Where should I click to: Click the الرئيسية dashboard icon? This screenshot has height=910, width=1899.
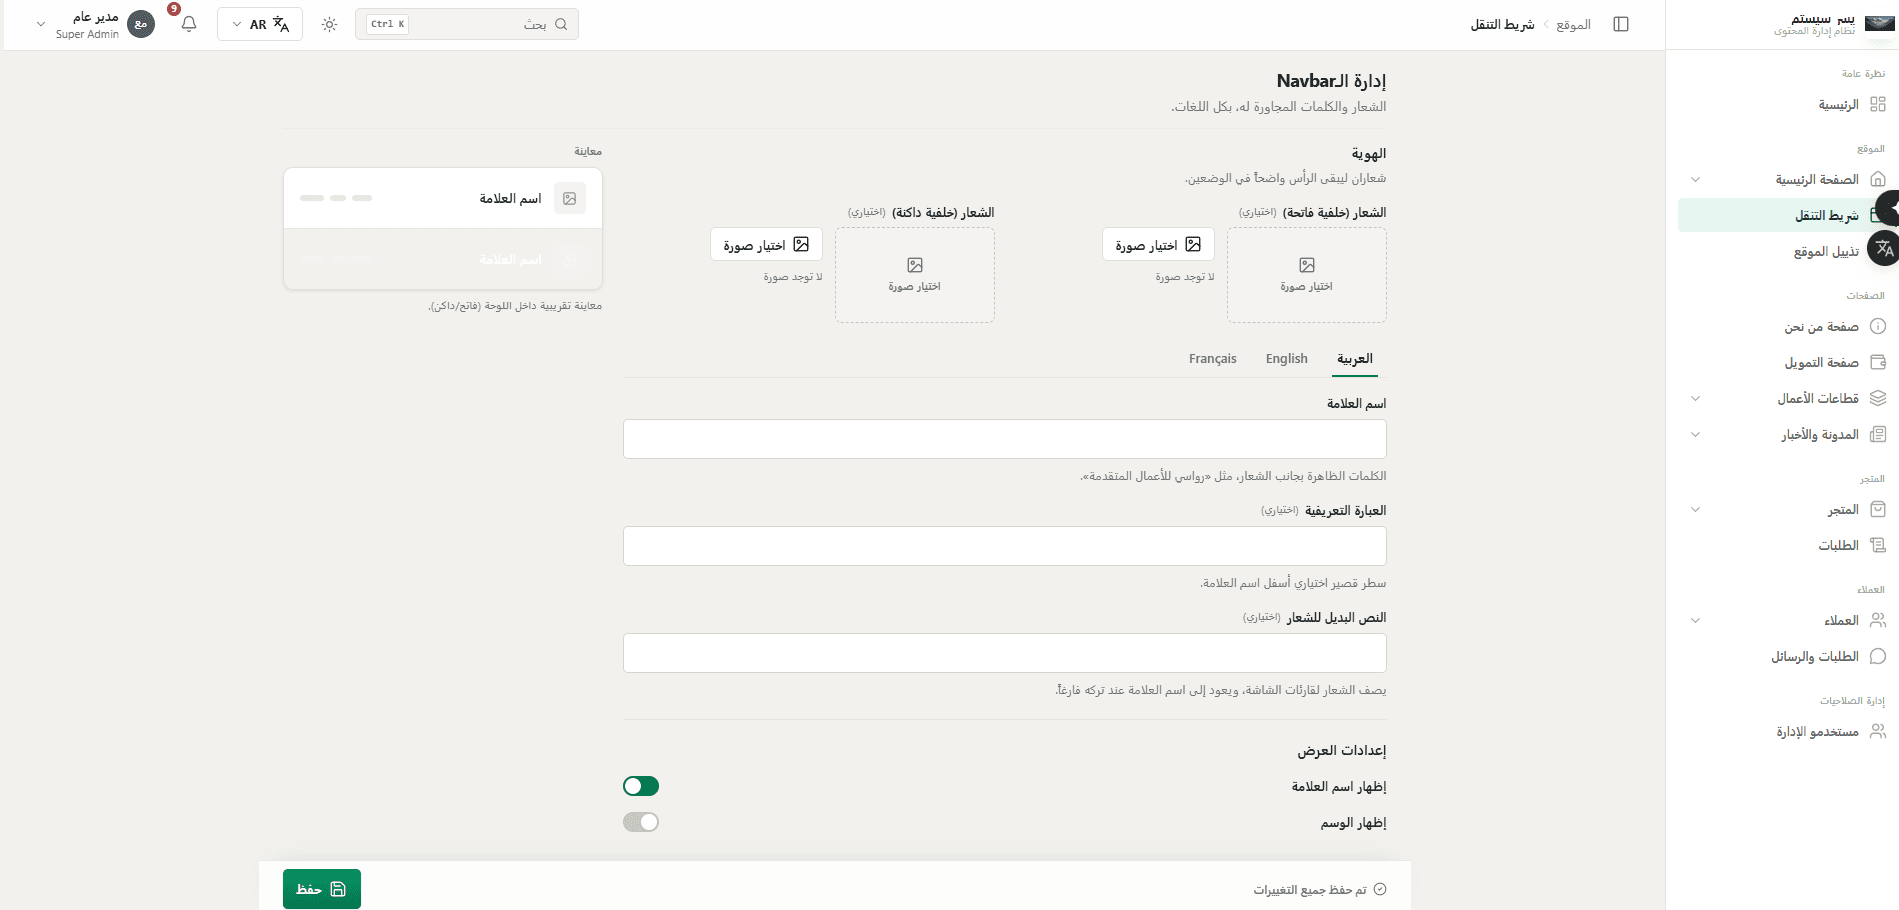click(x=1878, y=104)
